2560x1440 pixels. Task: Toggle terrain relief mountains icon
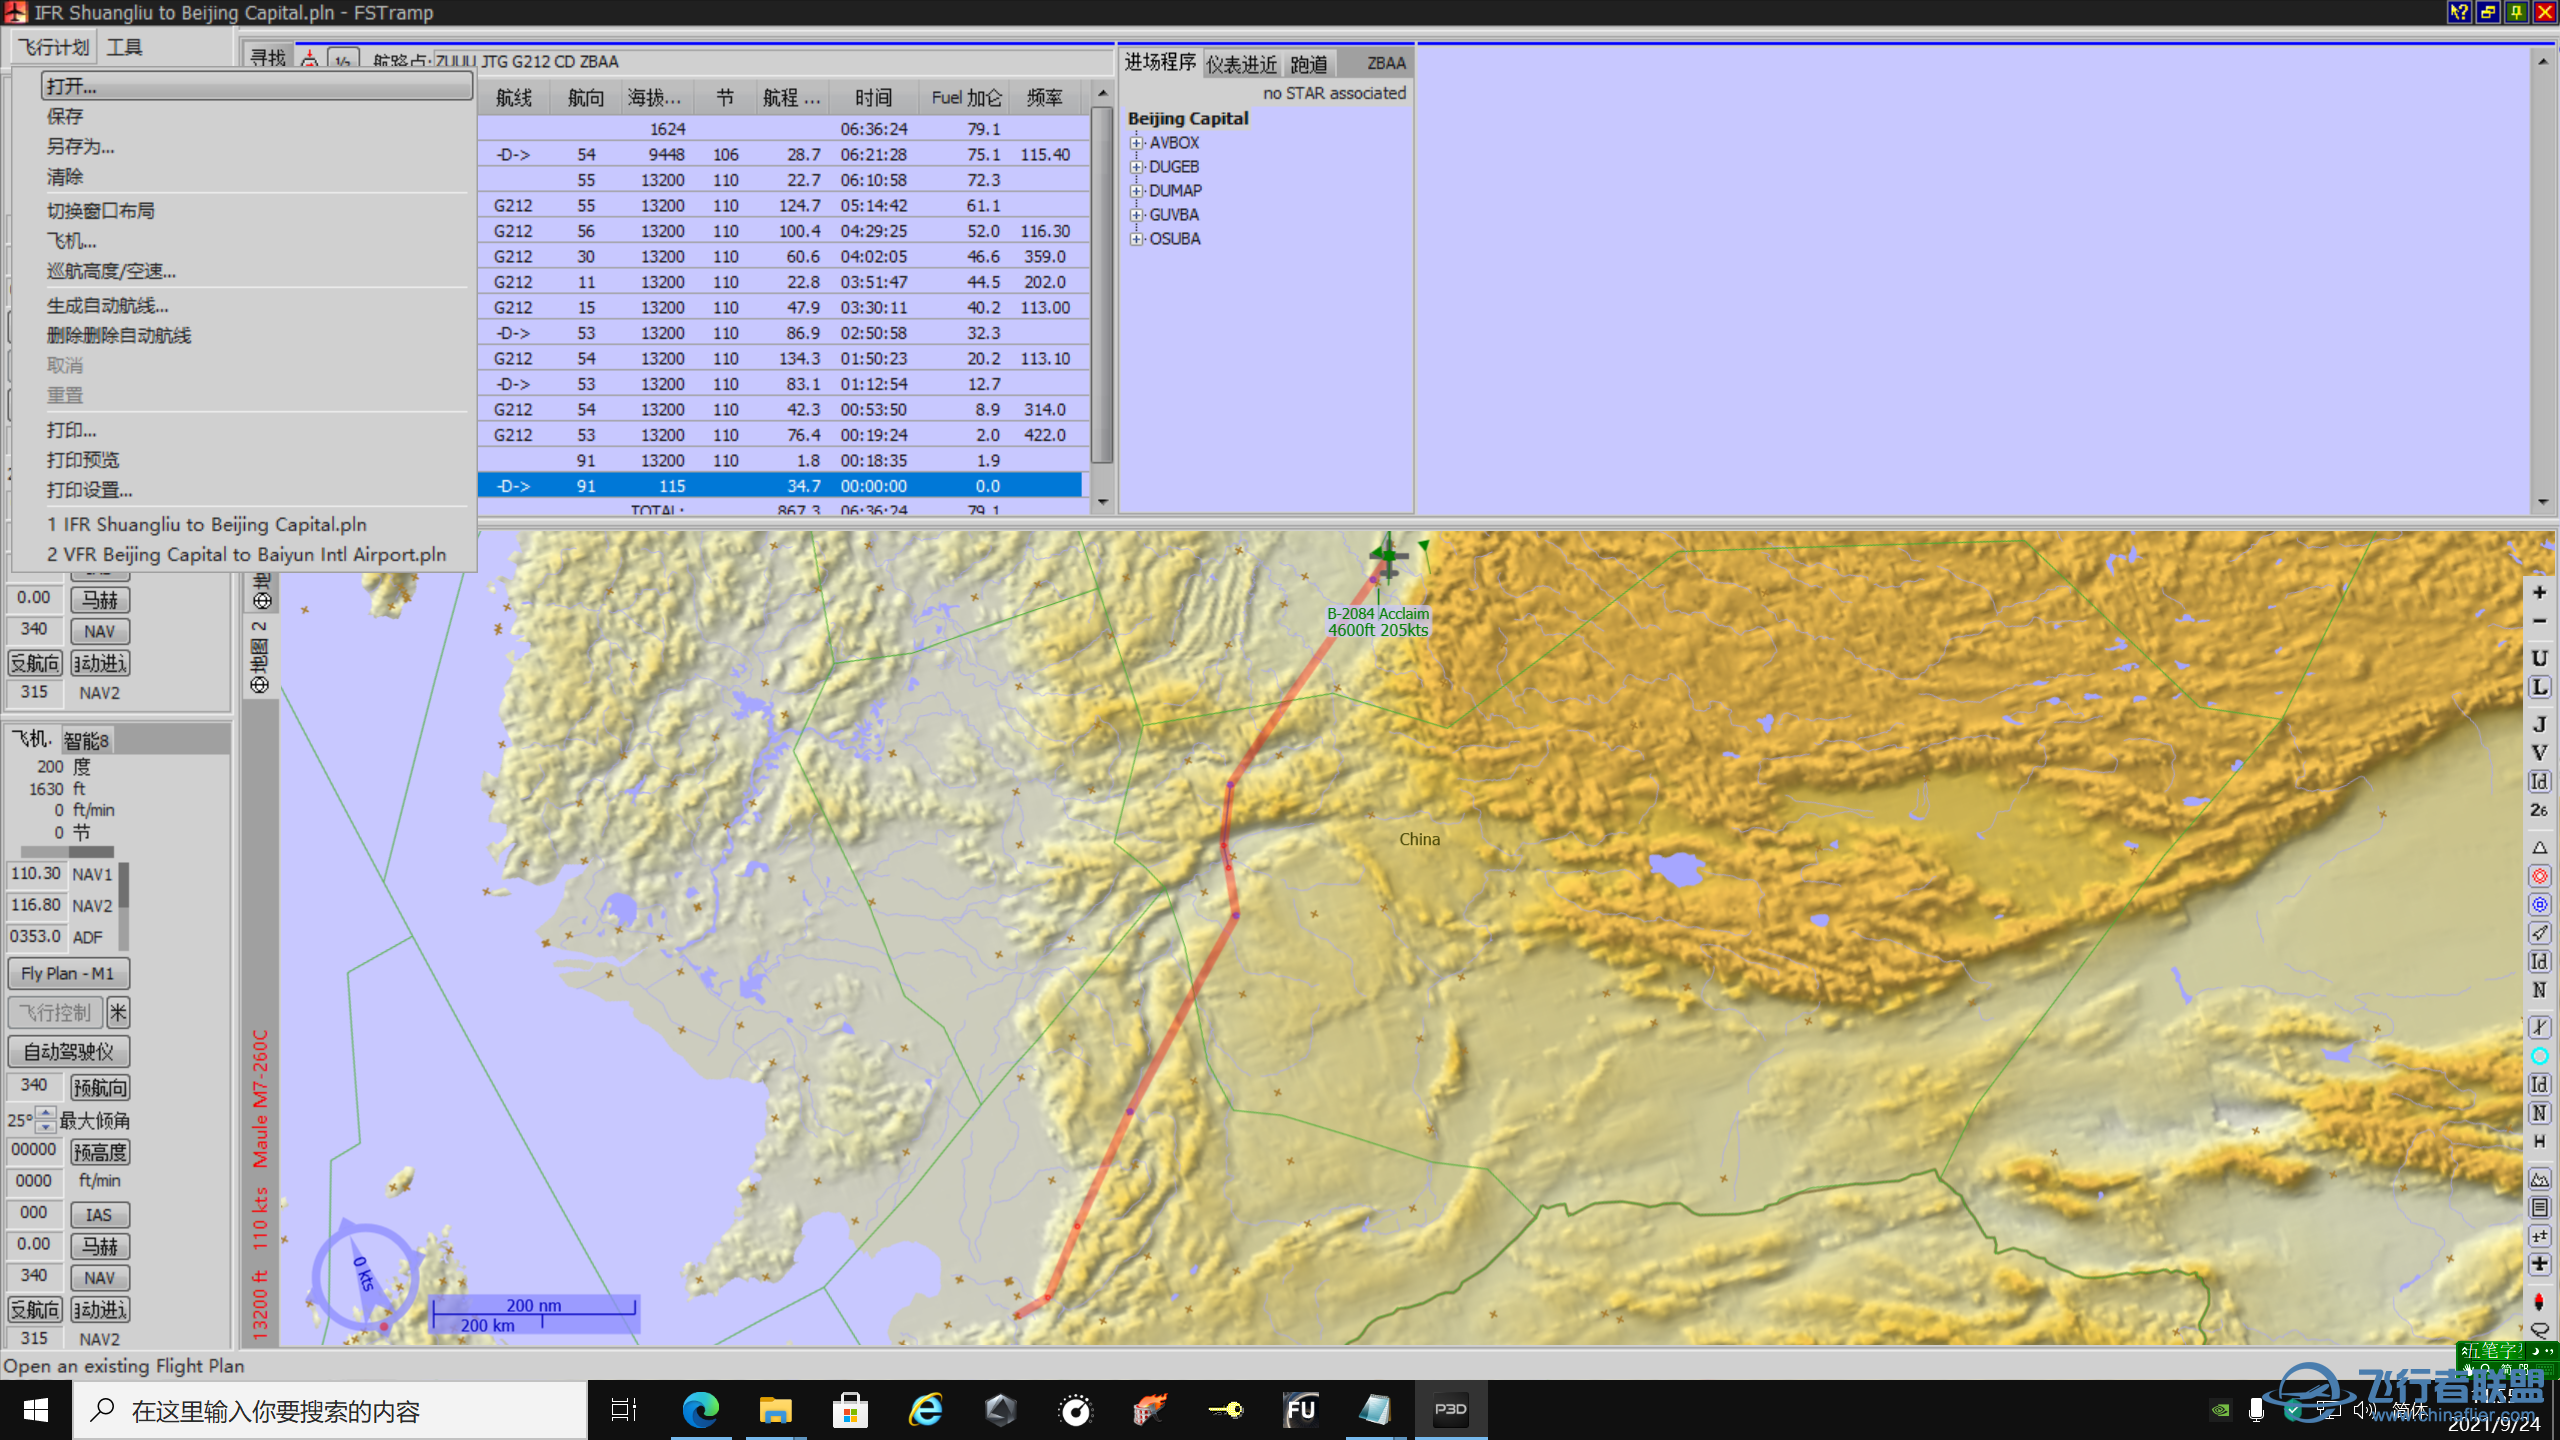click(x=2539, y=1179)
